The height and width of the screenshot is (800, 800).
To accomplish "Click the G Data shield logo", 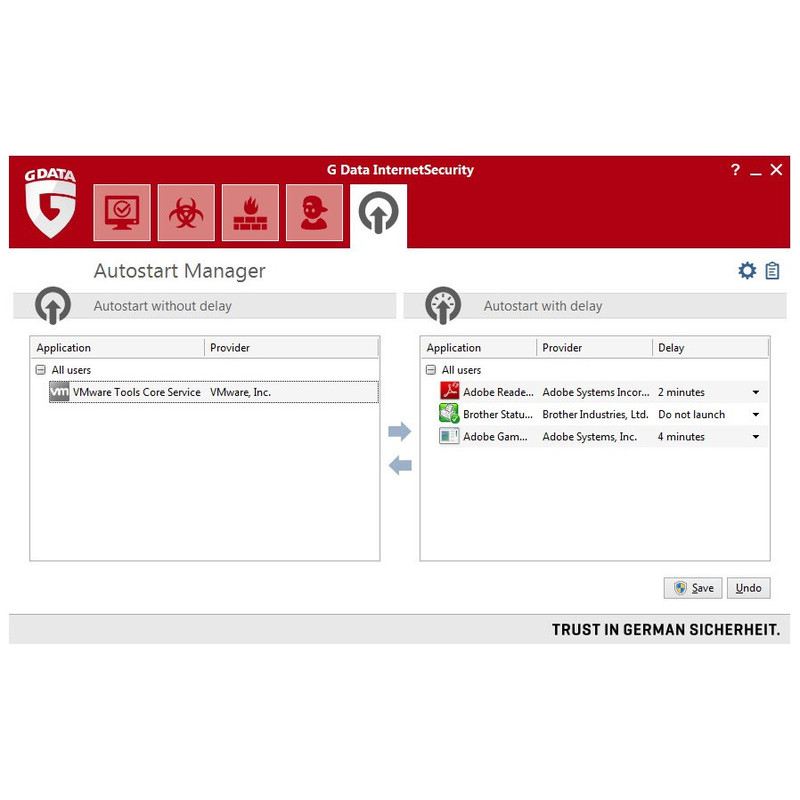I will [50, 203].
